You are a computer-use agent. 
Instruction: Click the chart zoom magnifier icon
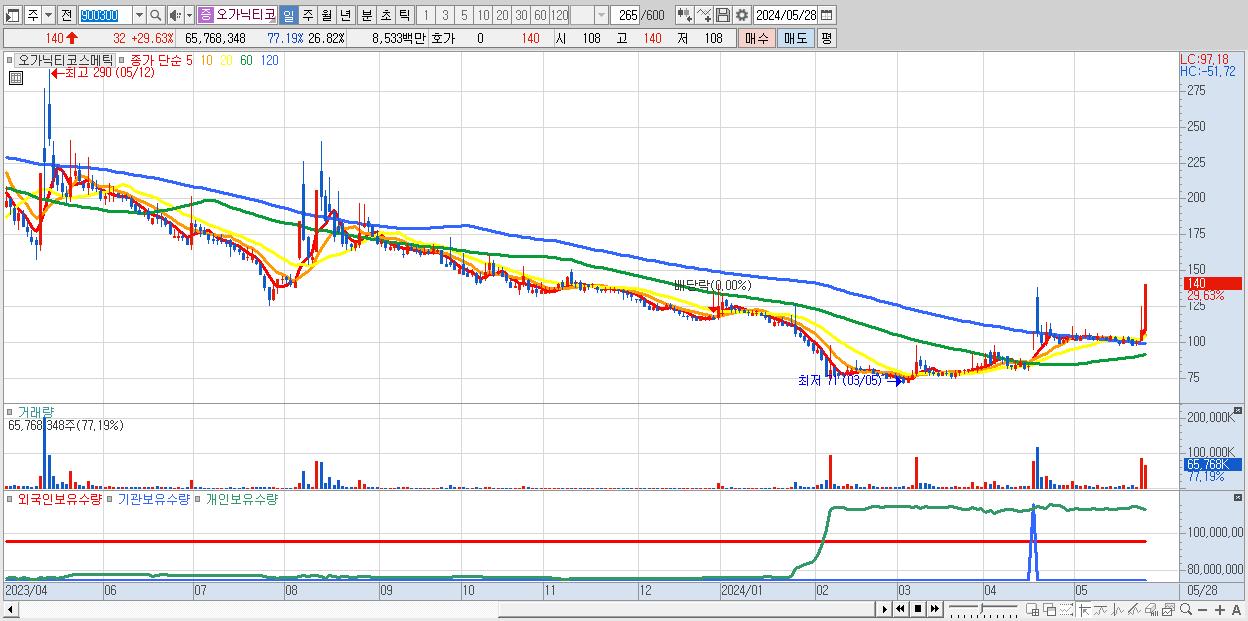1186,609
